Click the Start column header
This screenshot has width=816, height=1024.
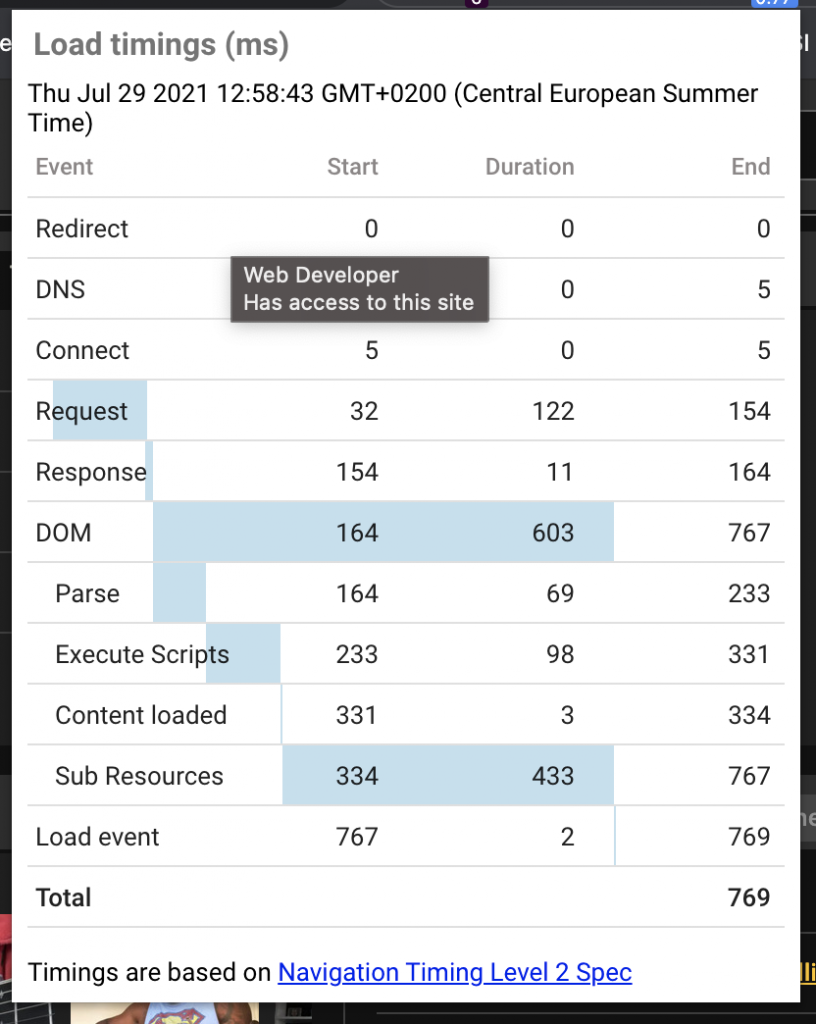(353, 167)
